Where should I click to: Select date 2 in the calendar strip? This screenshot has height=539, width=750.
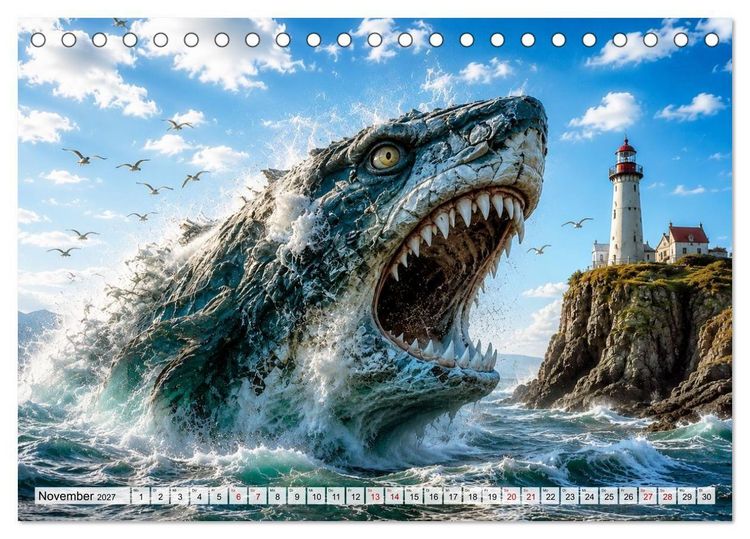point(160,496)
